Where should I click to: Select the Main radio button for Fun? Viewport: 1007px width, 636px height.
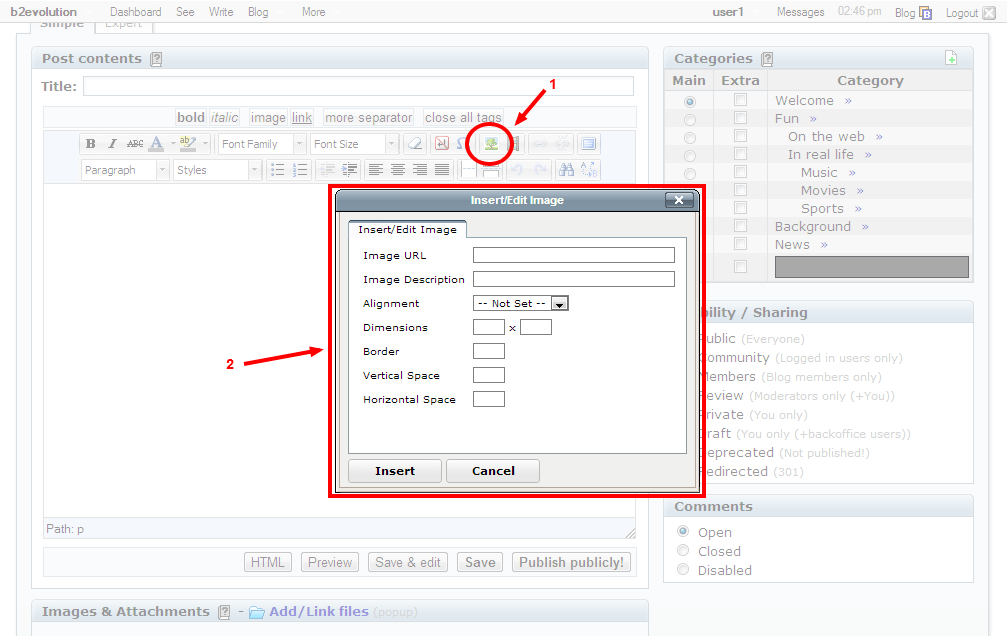click(688, 118)
